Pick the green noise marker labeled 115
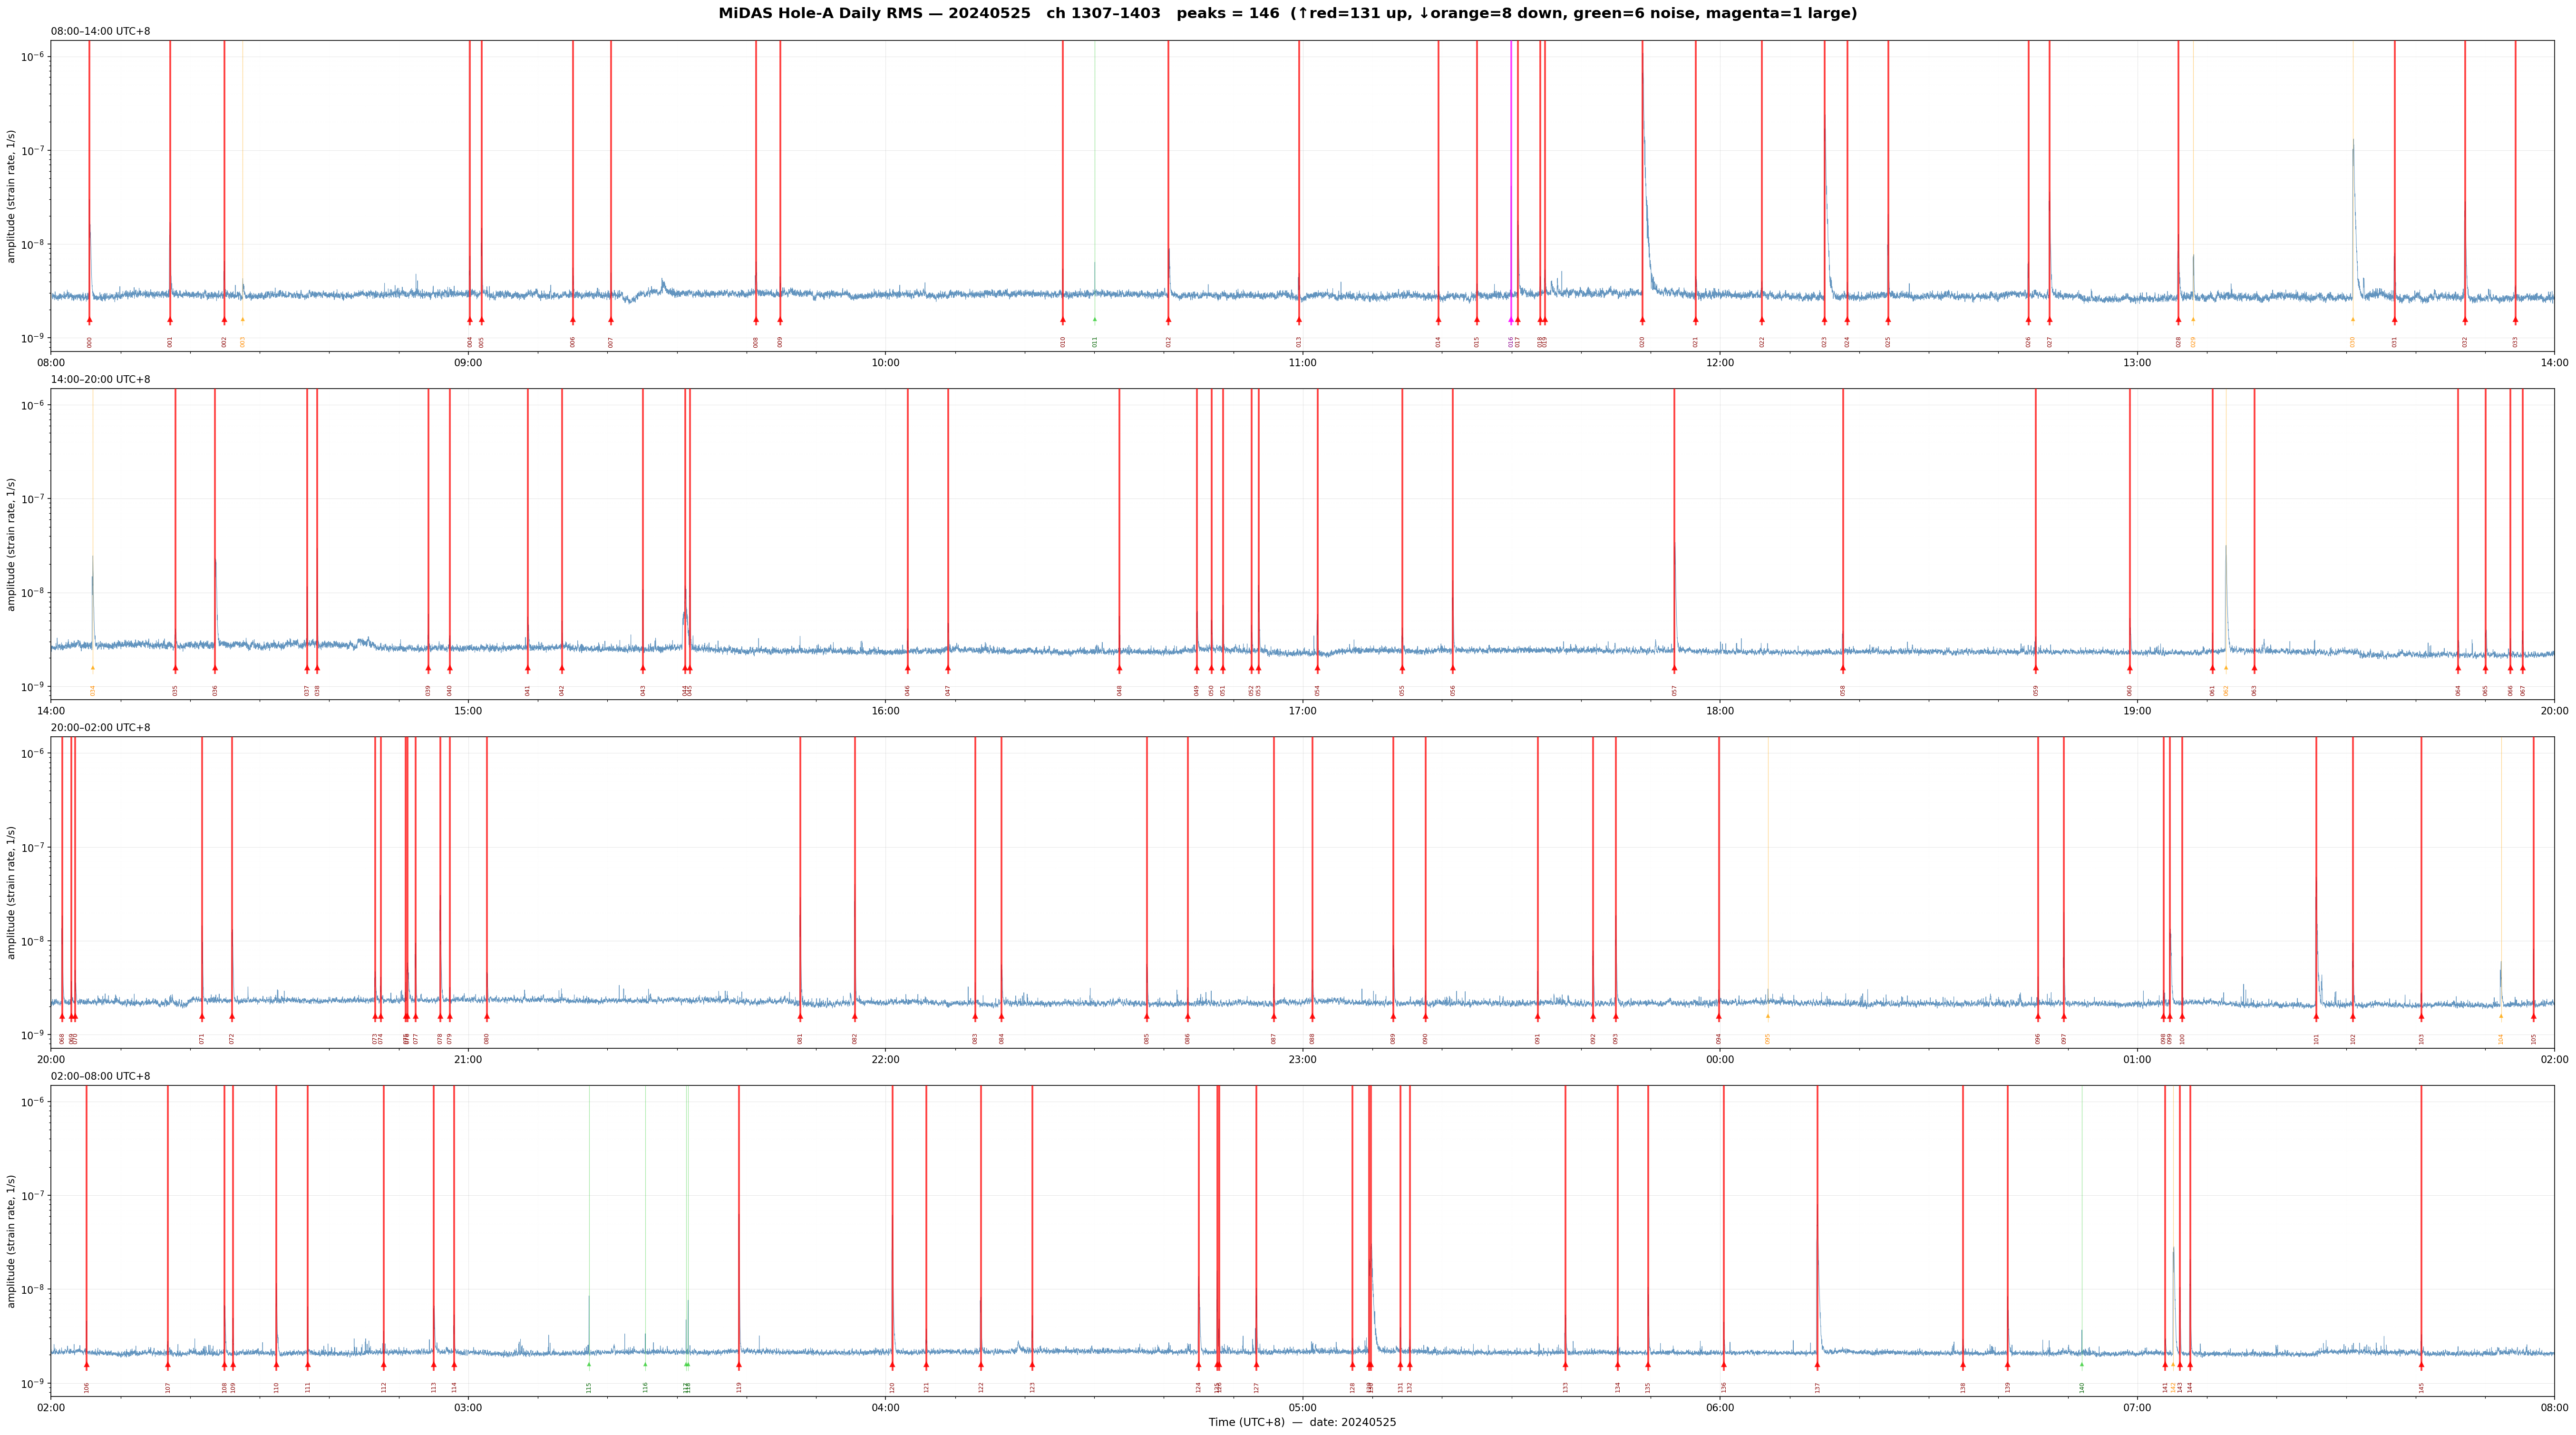2576x1435 pixels. 589,1365
